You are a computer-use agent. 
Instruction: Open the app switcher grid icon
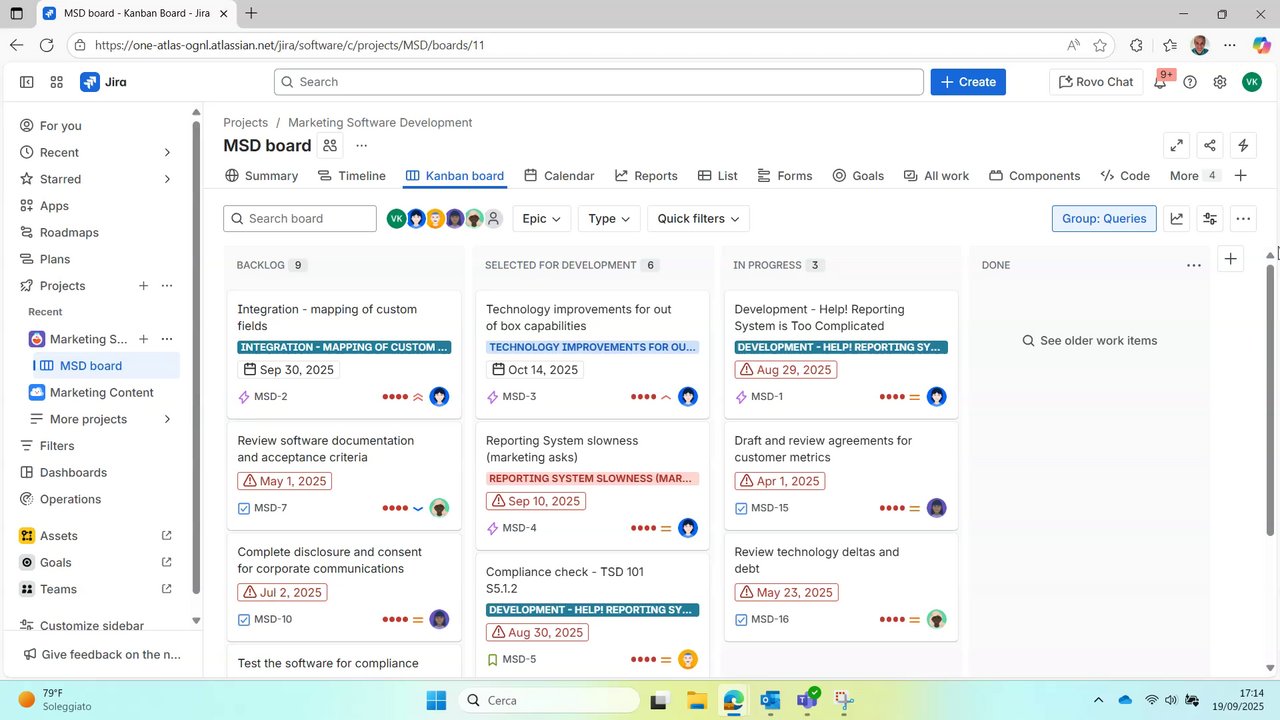coord(57,82)
